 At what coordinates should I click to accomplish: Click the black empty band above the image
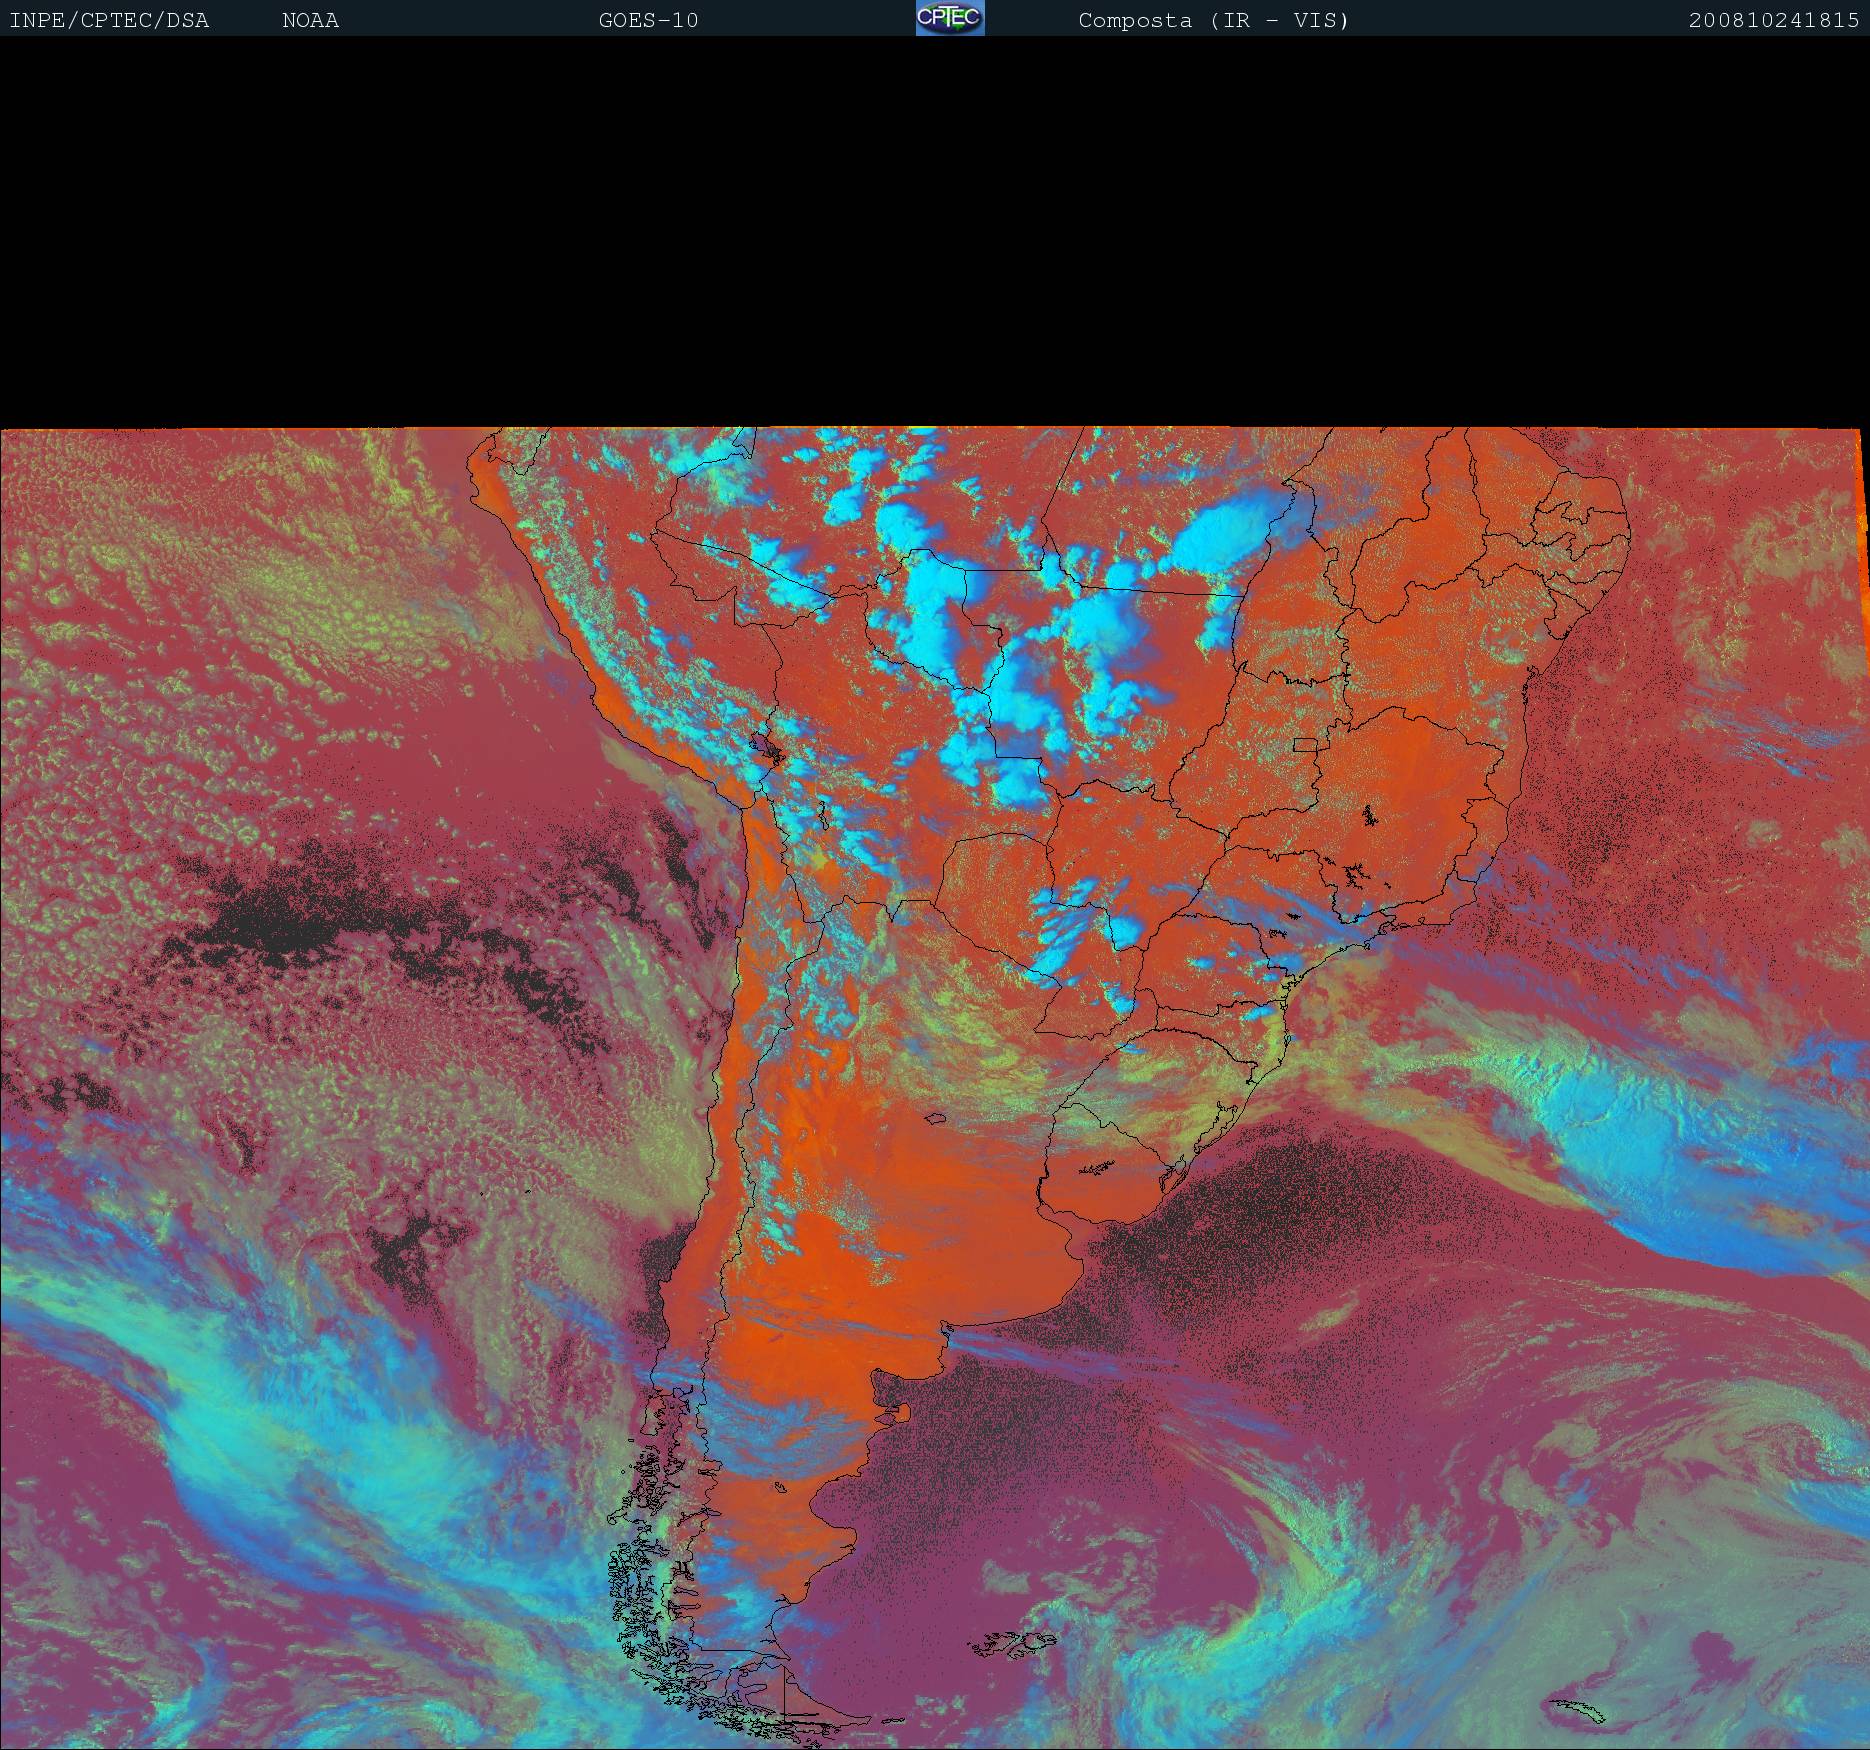click(935, 230)
